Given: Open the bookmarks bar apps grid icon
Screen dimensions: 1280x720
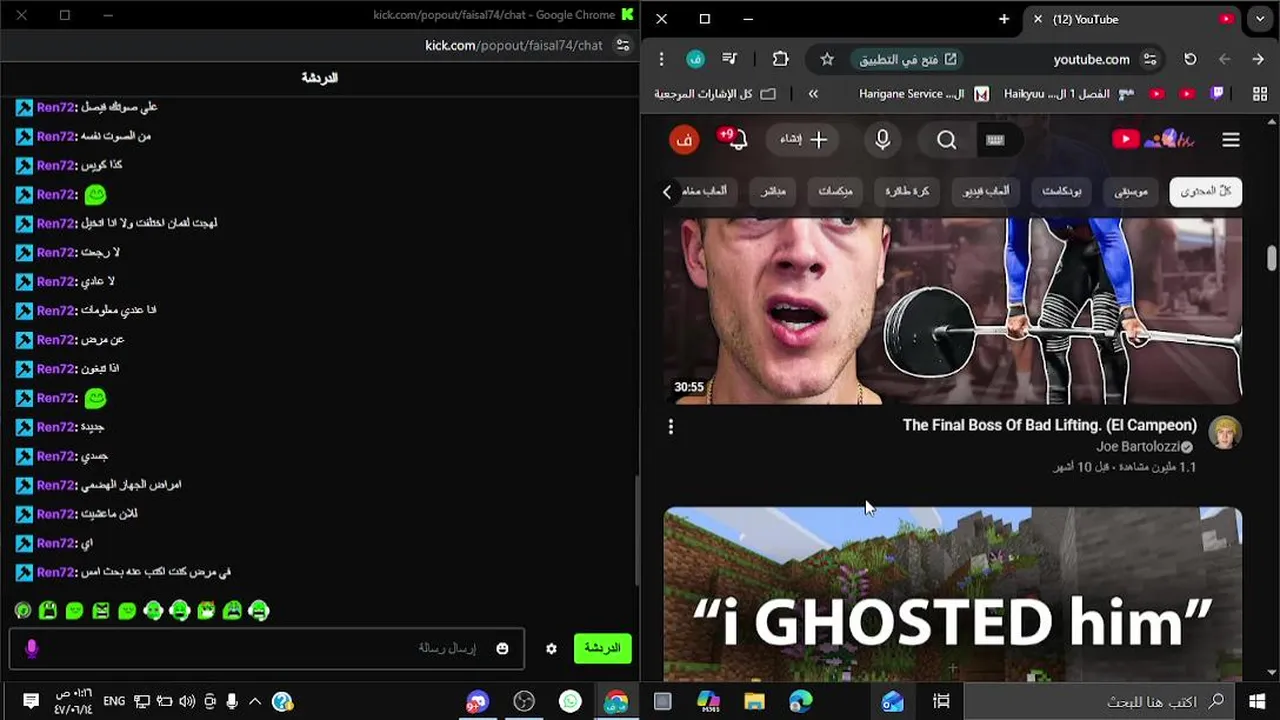Looking at the screenshot, I should point(1259,94).
